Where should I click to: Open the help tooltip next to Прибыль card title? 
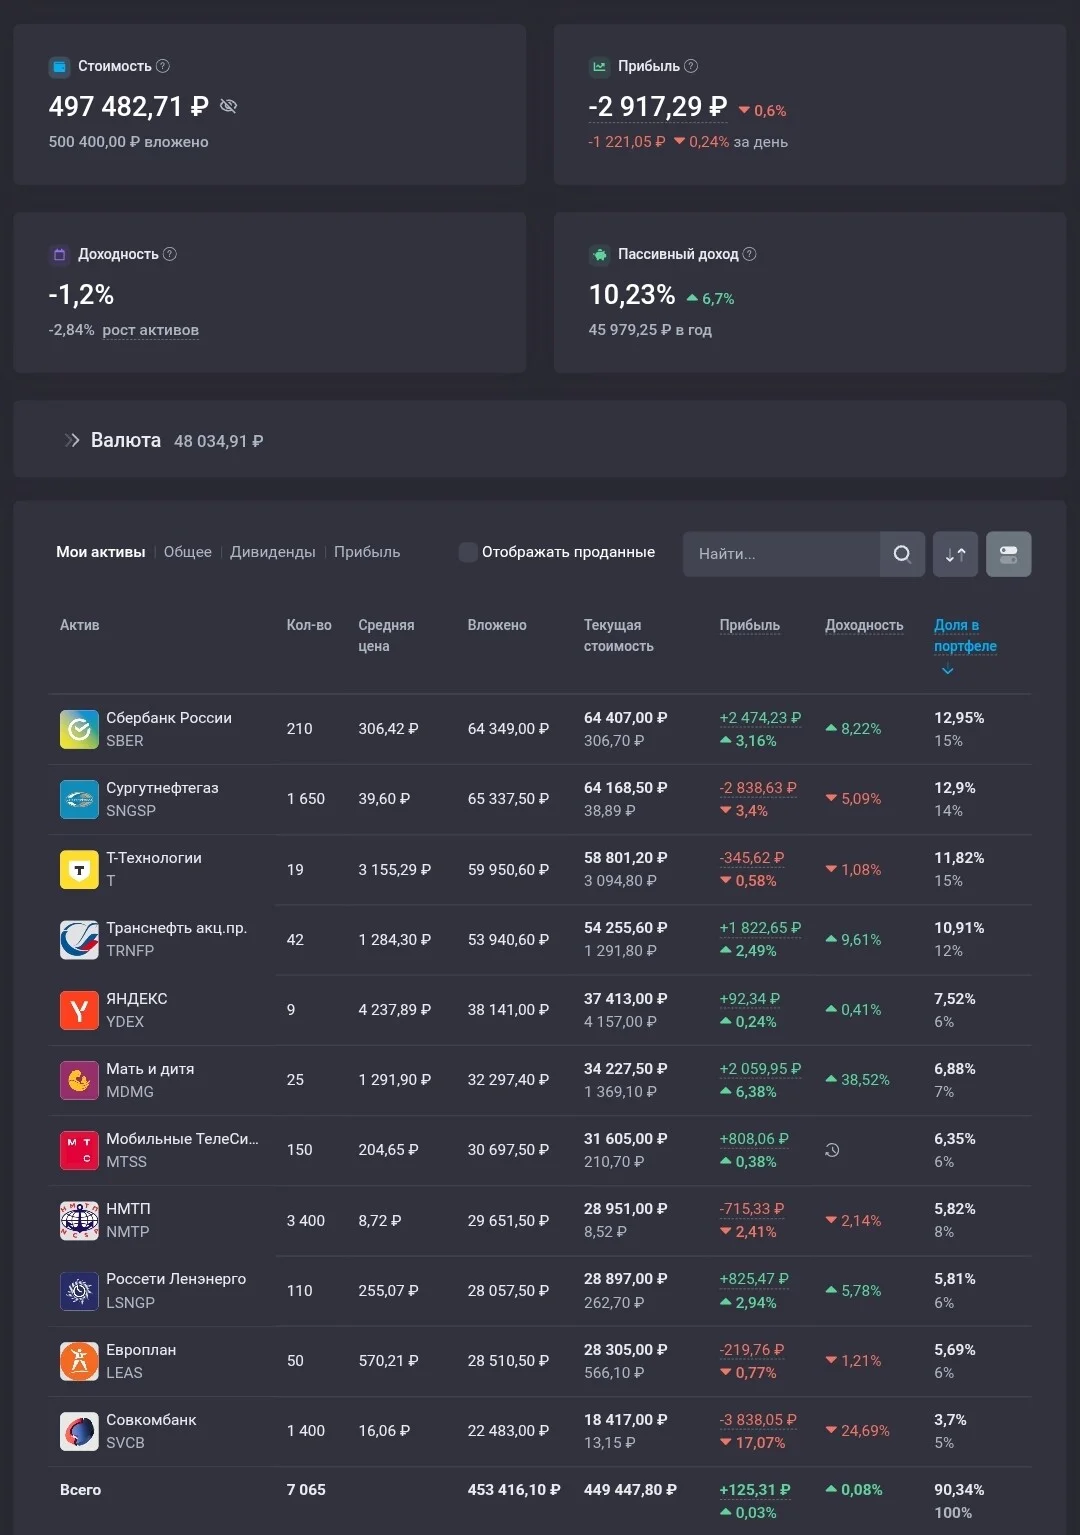691,66
